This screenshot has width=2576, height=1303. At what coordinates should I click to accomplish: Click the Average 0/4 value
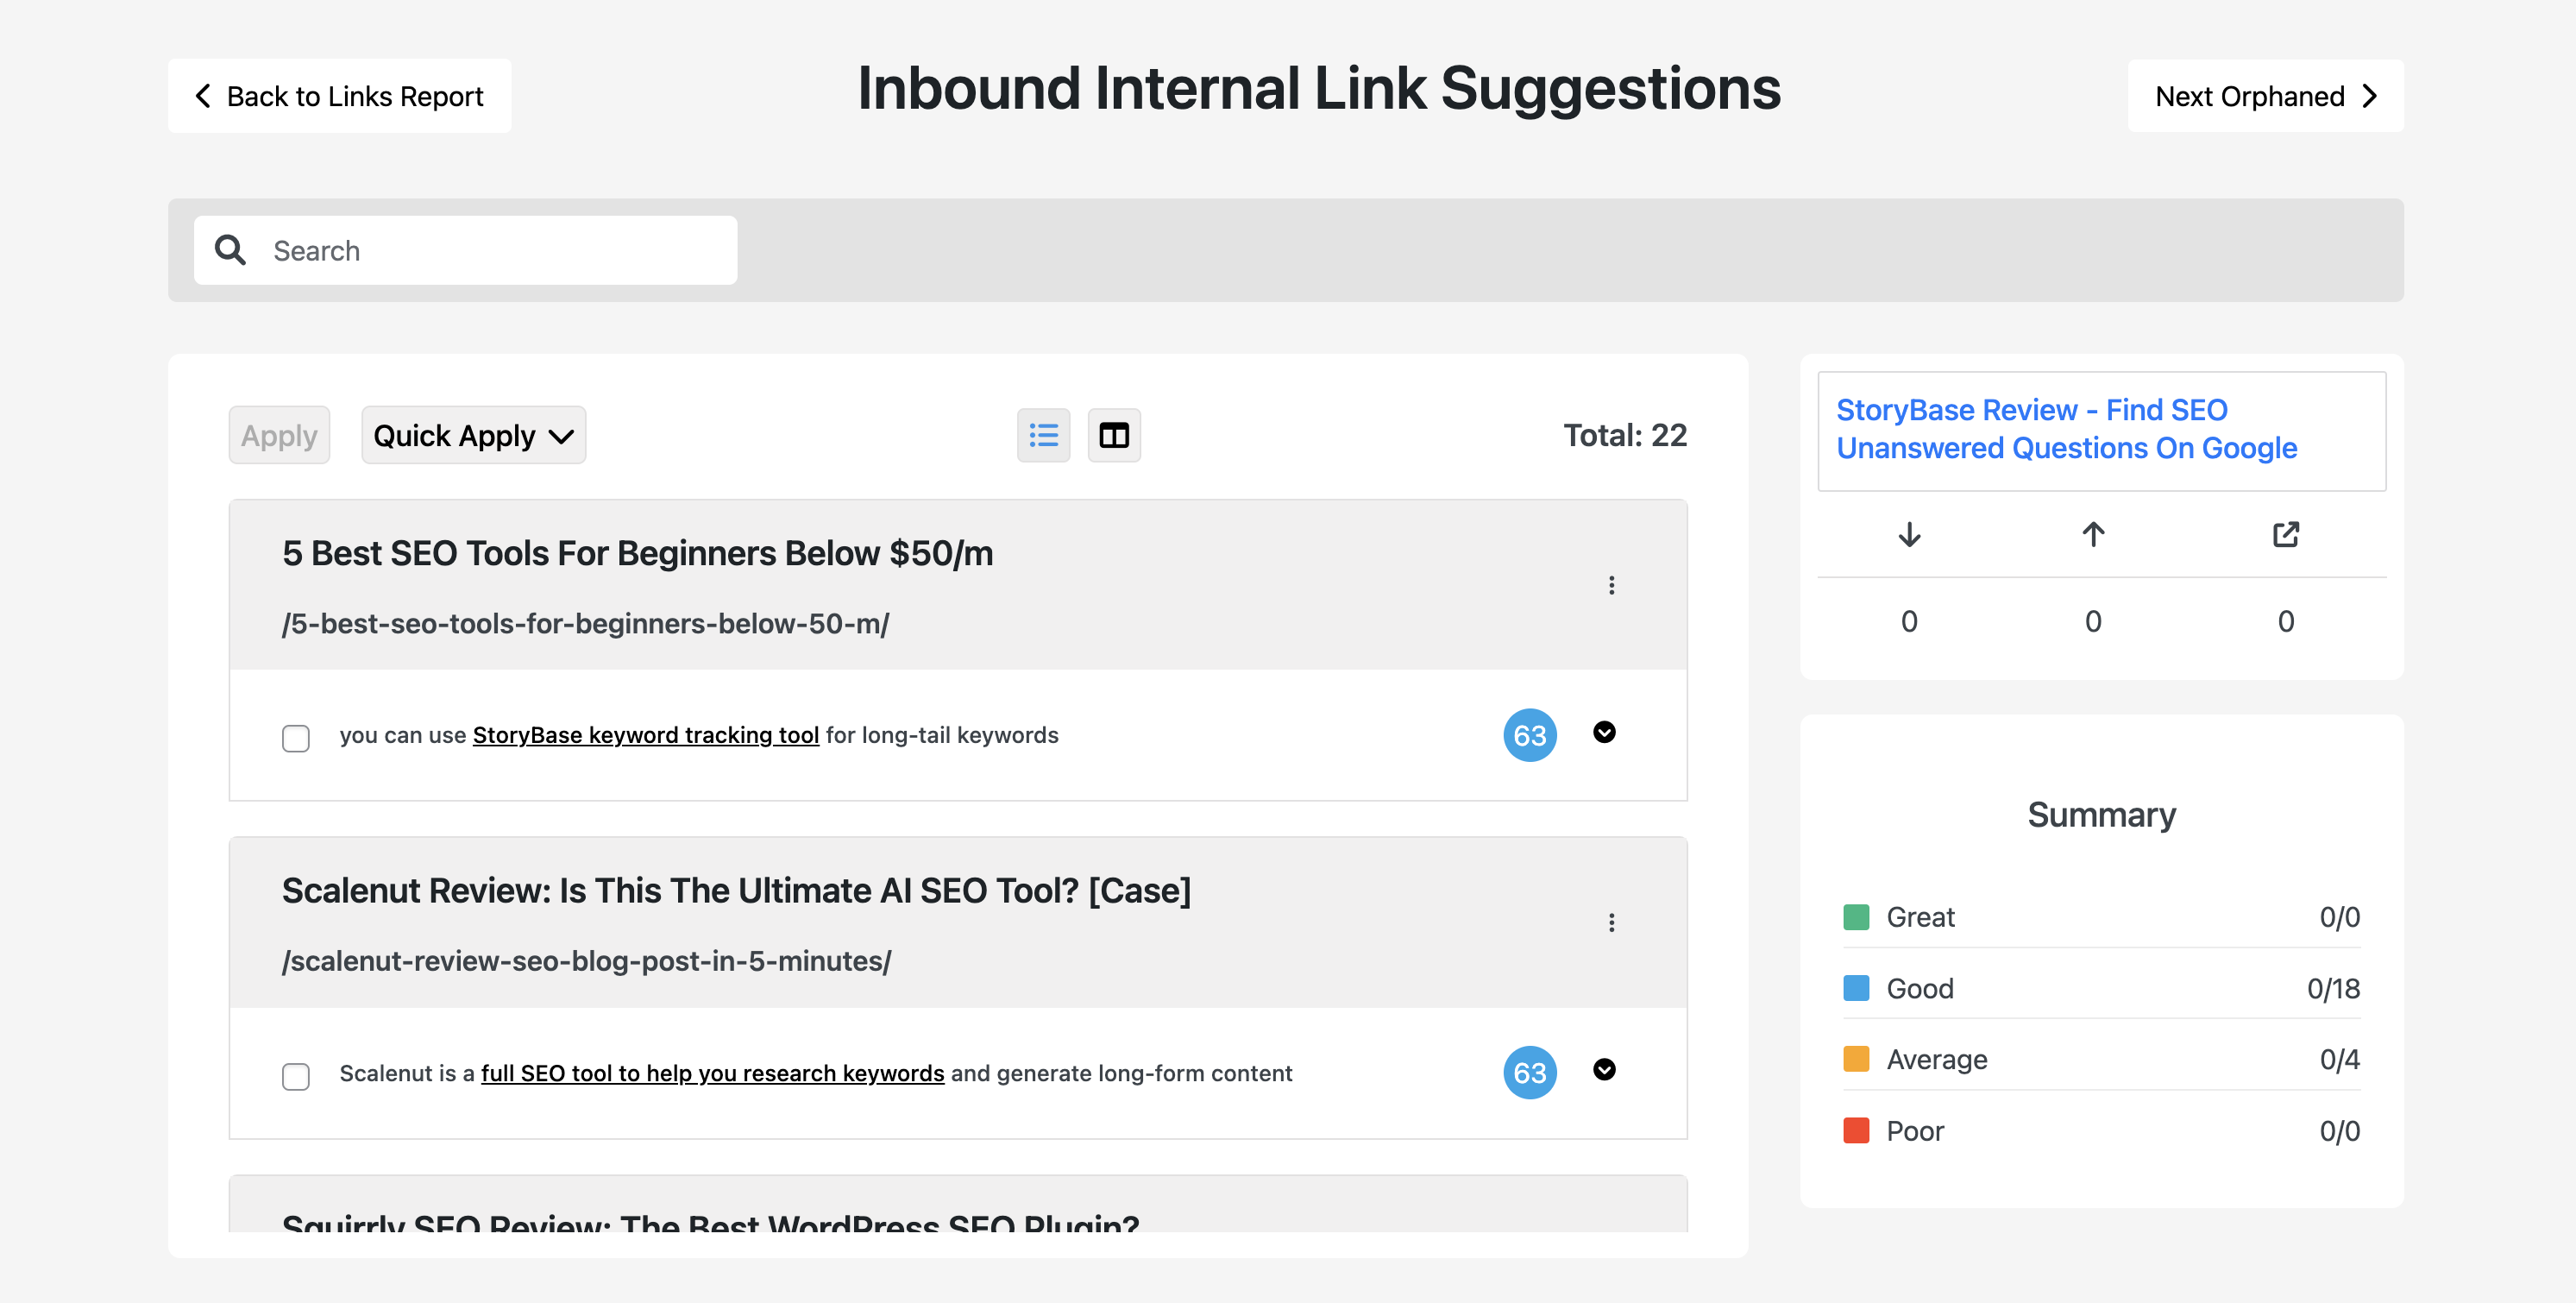(2339, 1059)
